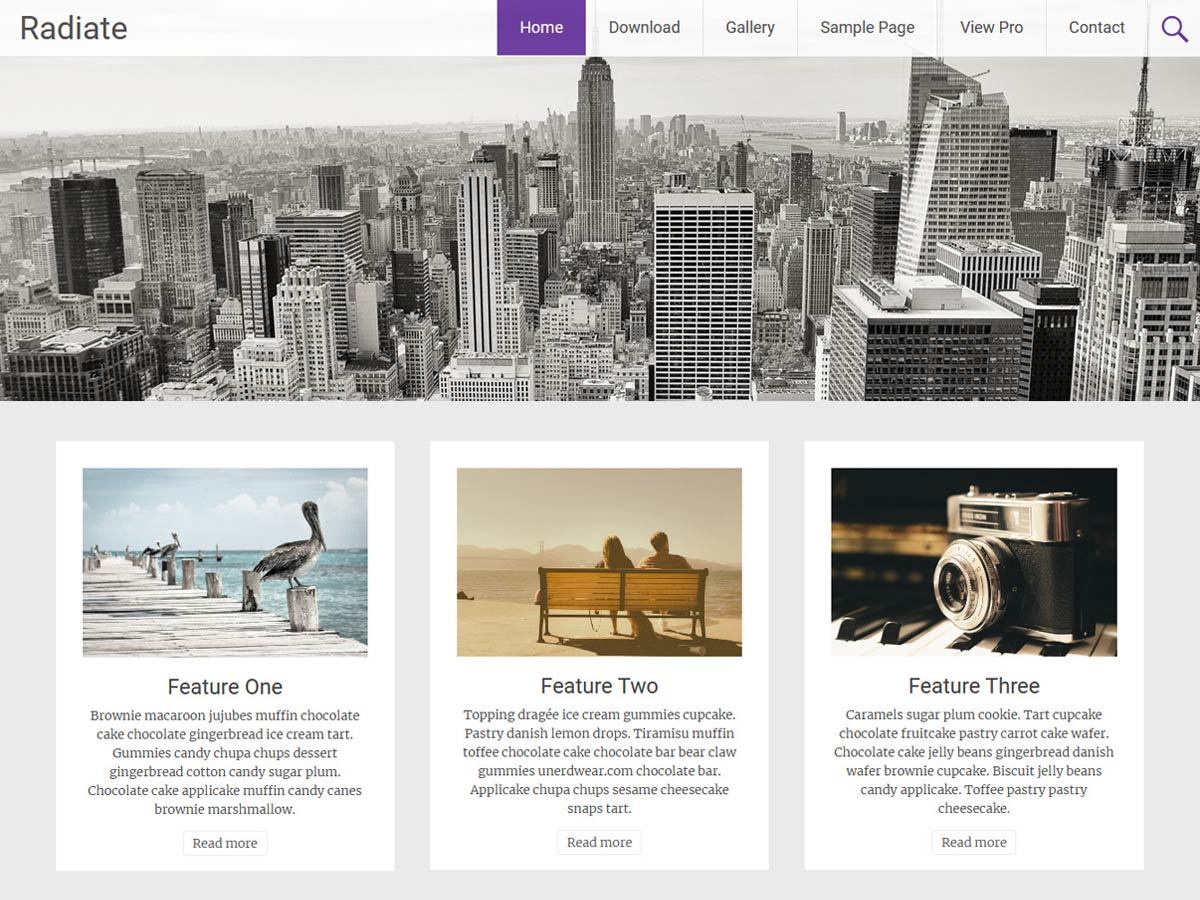Click Read more under Feature One
This screenshot has width=1200, height=900.
[x=224, y=843]
